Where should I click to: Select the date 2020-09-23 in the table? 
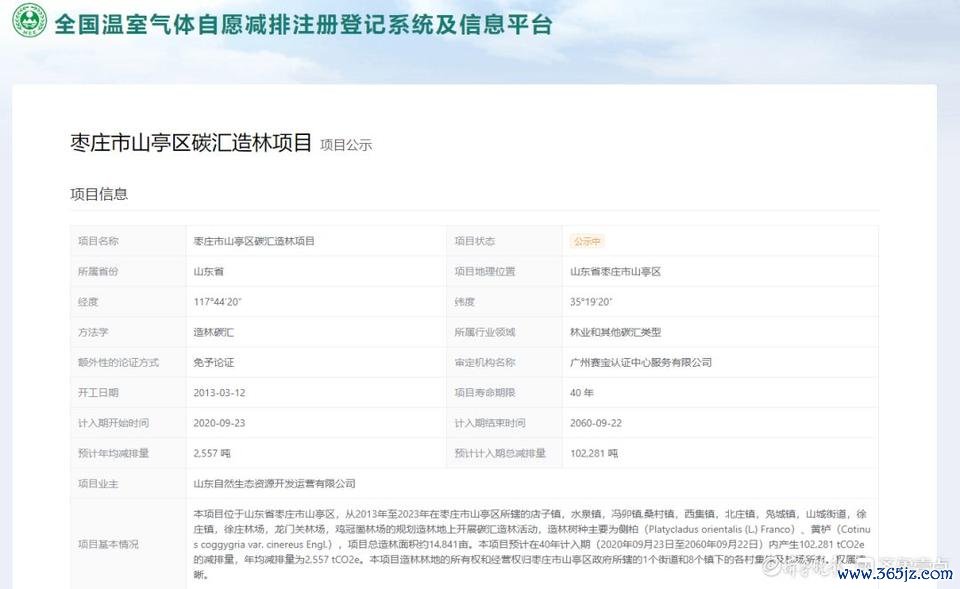coord(219,423)
